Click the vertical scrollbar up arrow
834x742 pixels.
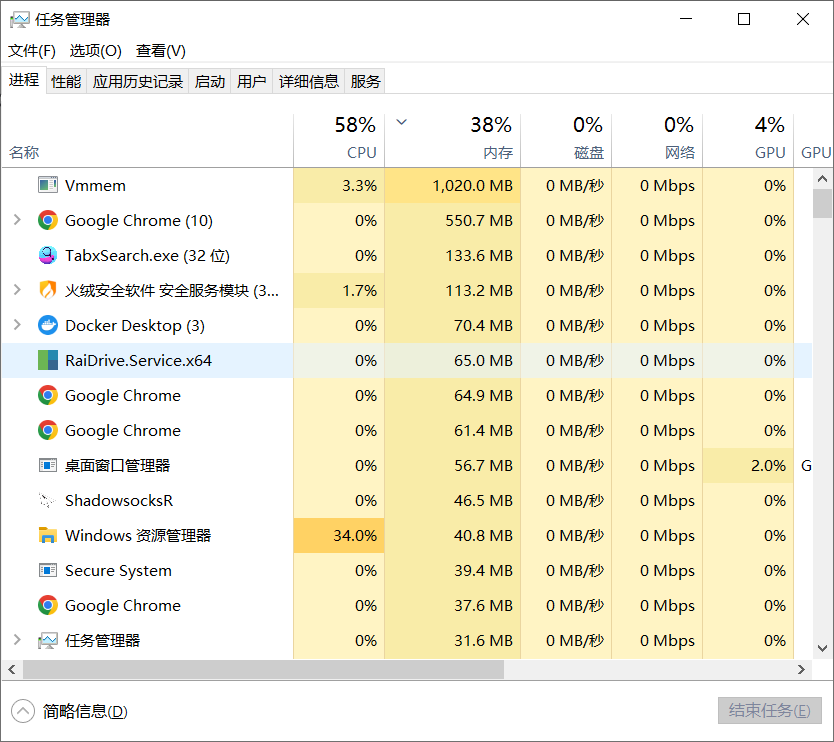(822, 179)
